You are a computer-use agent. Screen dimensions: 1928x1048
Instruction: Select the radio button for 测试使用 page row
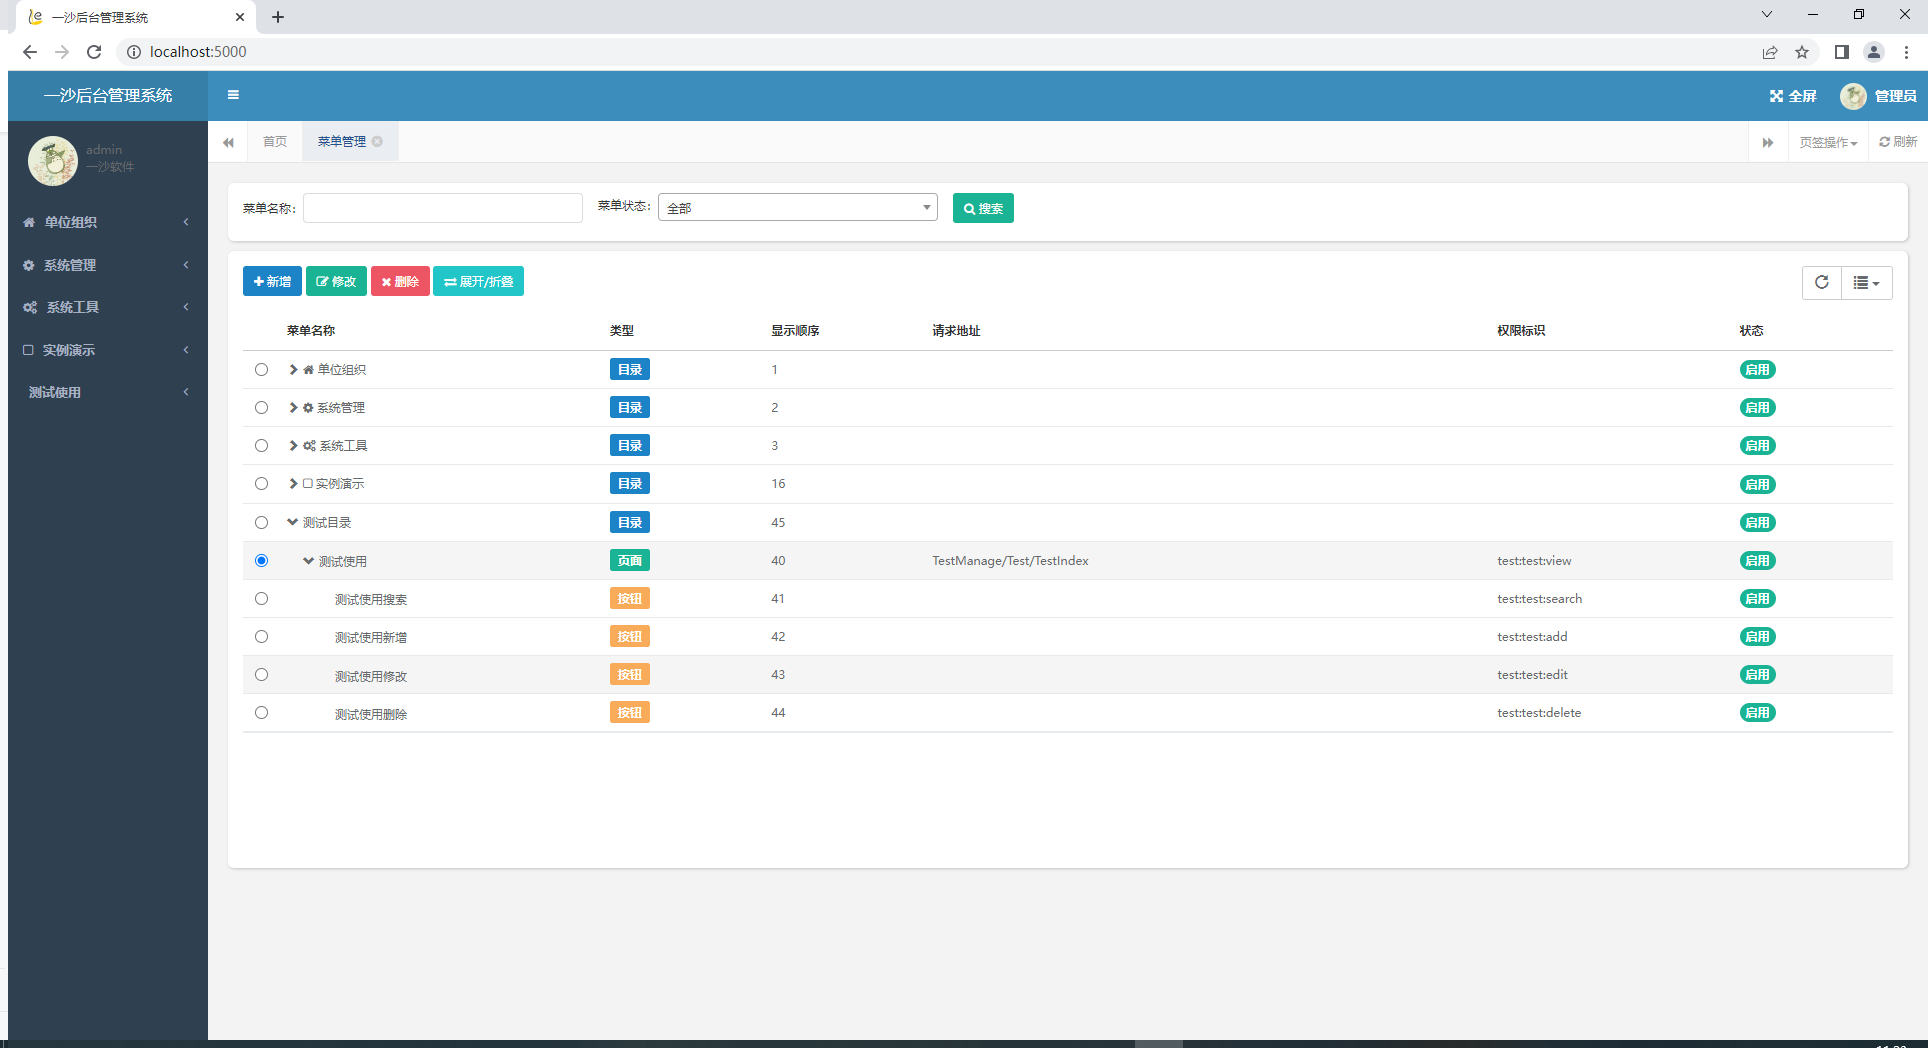click(261, 560)
